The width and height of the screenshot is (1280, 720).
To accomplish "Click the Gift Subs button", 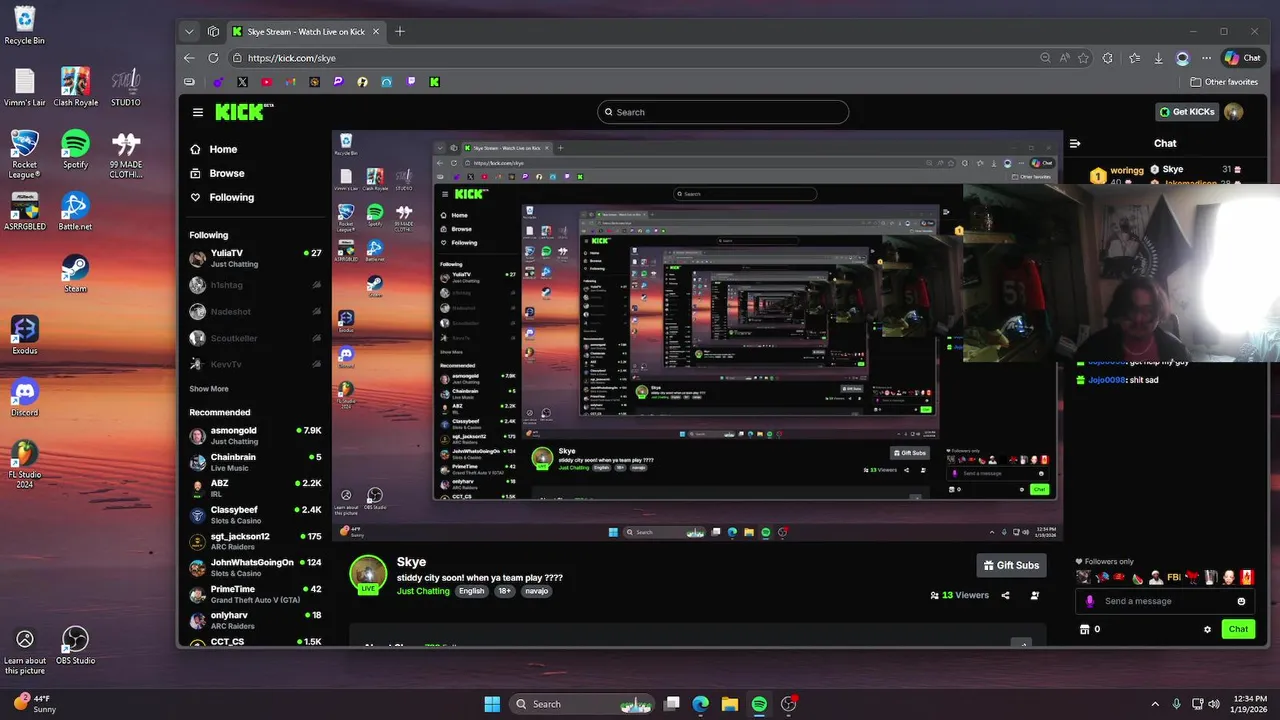I will tap(1011, 565).
